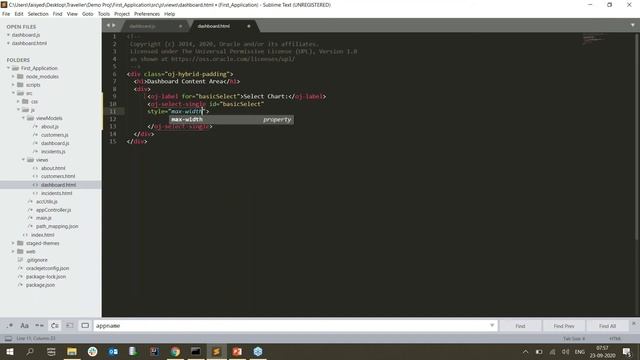Click unsaved dot on dashboard.html tab
The width and height of the screenshot is (640, 360).
click(249, 26)
